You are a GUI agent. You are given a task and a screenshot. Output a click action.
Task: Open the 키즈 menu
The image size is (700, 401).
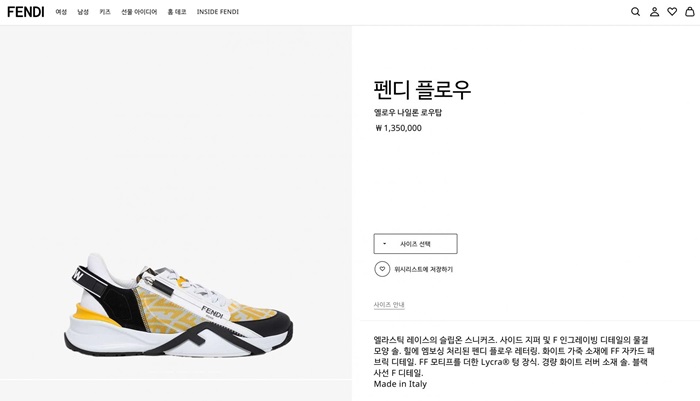(105, 12)
